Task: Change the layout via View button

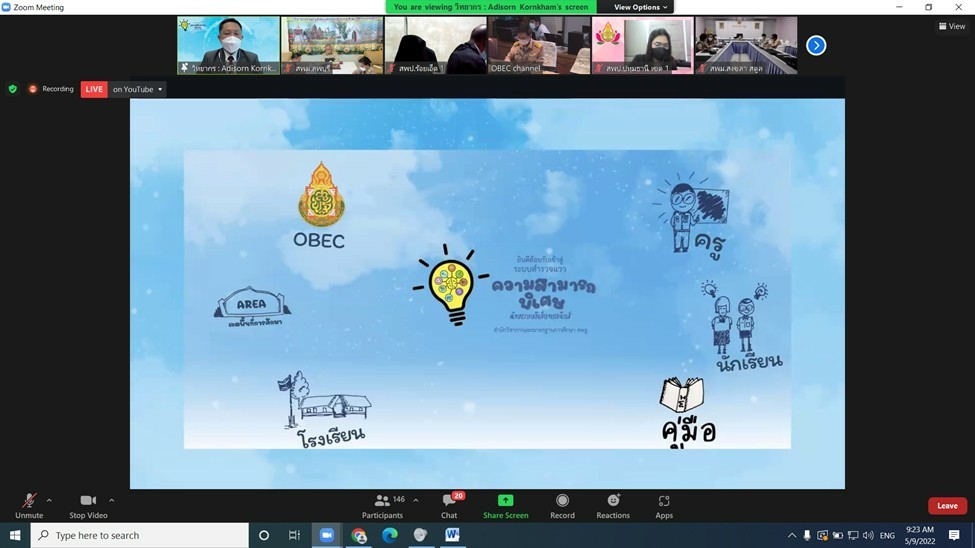Action: pos(952,26)
